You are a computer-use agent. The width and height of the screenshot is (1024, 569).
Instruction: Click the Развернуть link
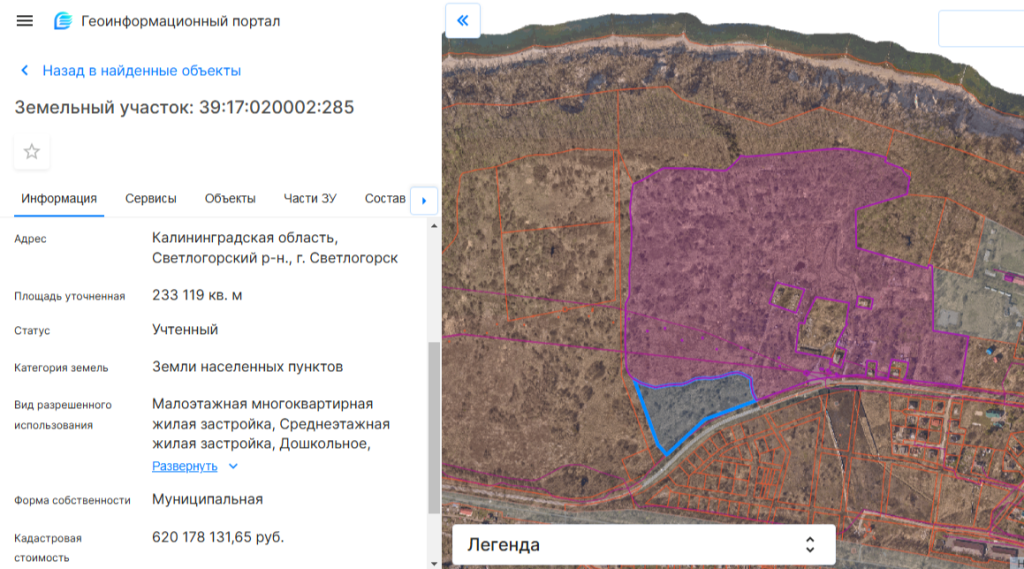[184, 466]
